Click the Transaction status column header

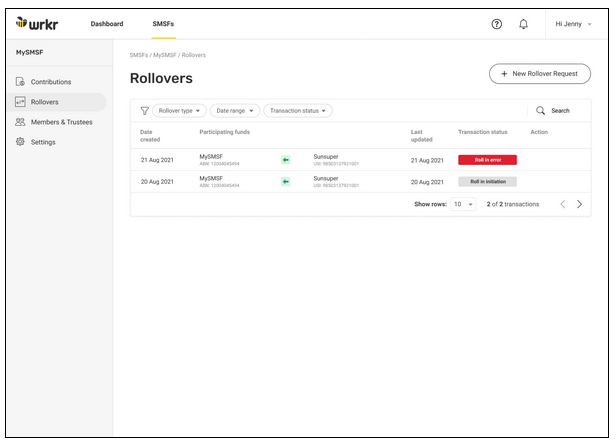click(x=483, y=132)
